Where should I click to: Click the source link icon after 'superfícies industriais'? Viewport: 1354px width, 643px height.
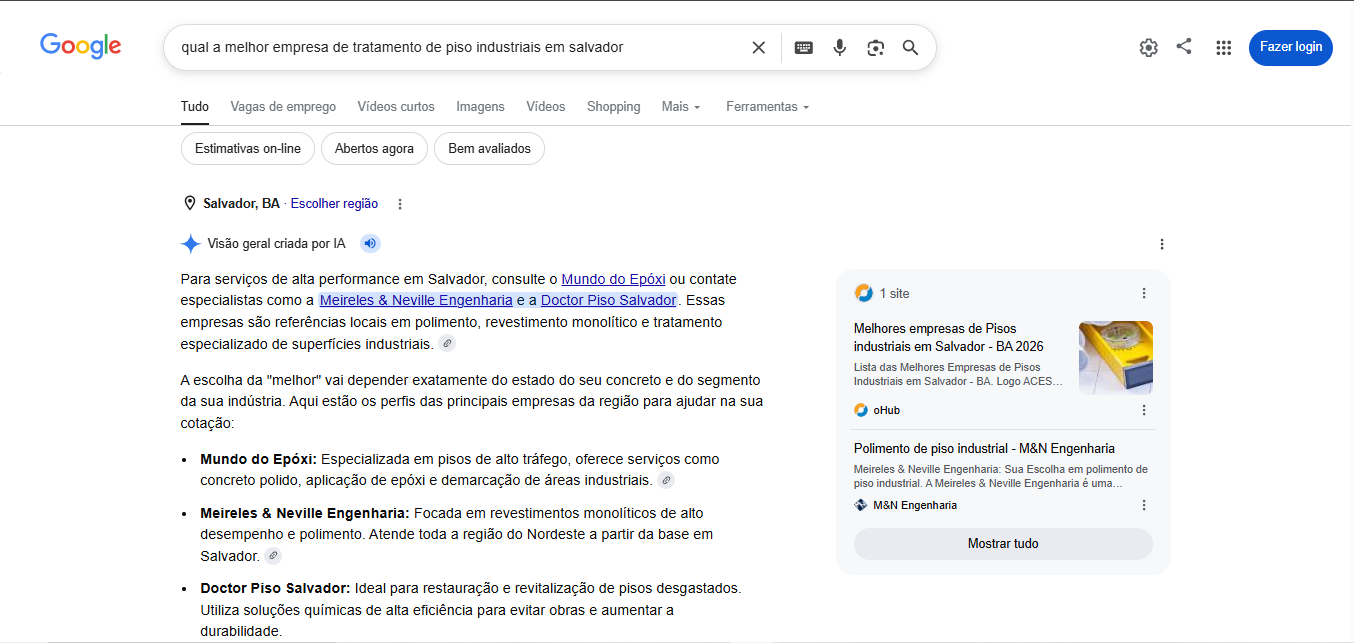[x=447, y=344]
